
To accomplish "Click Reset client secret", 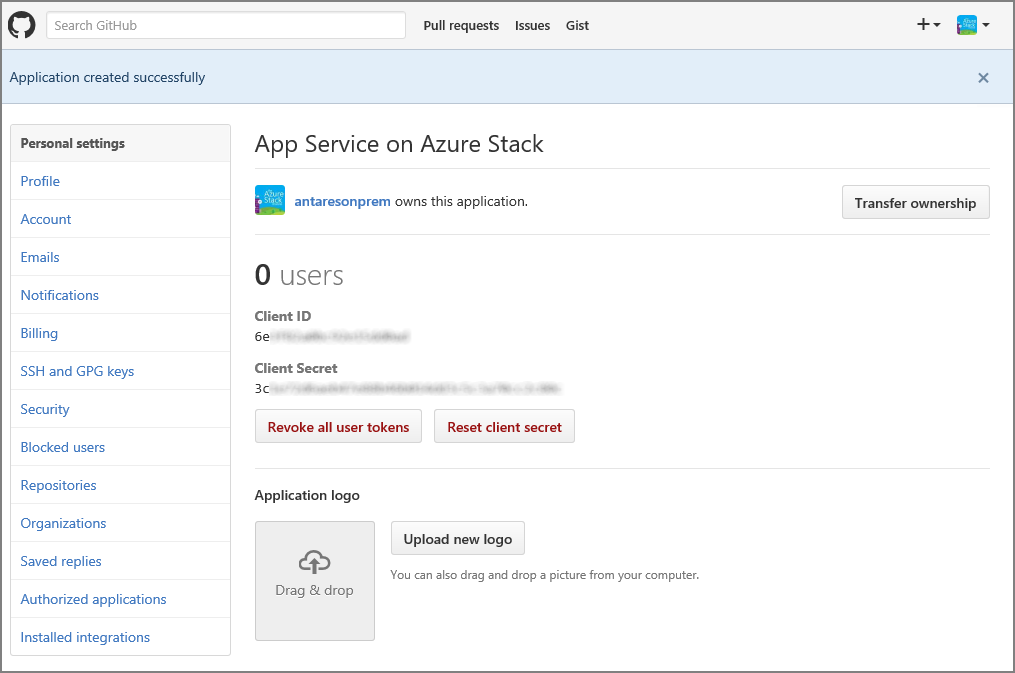I will [504, 426].
